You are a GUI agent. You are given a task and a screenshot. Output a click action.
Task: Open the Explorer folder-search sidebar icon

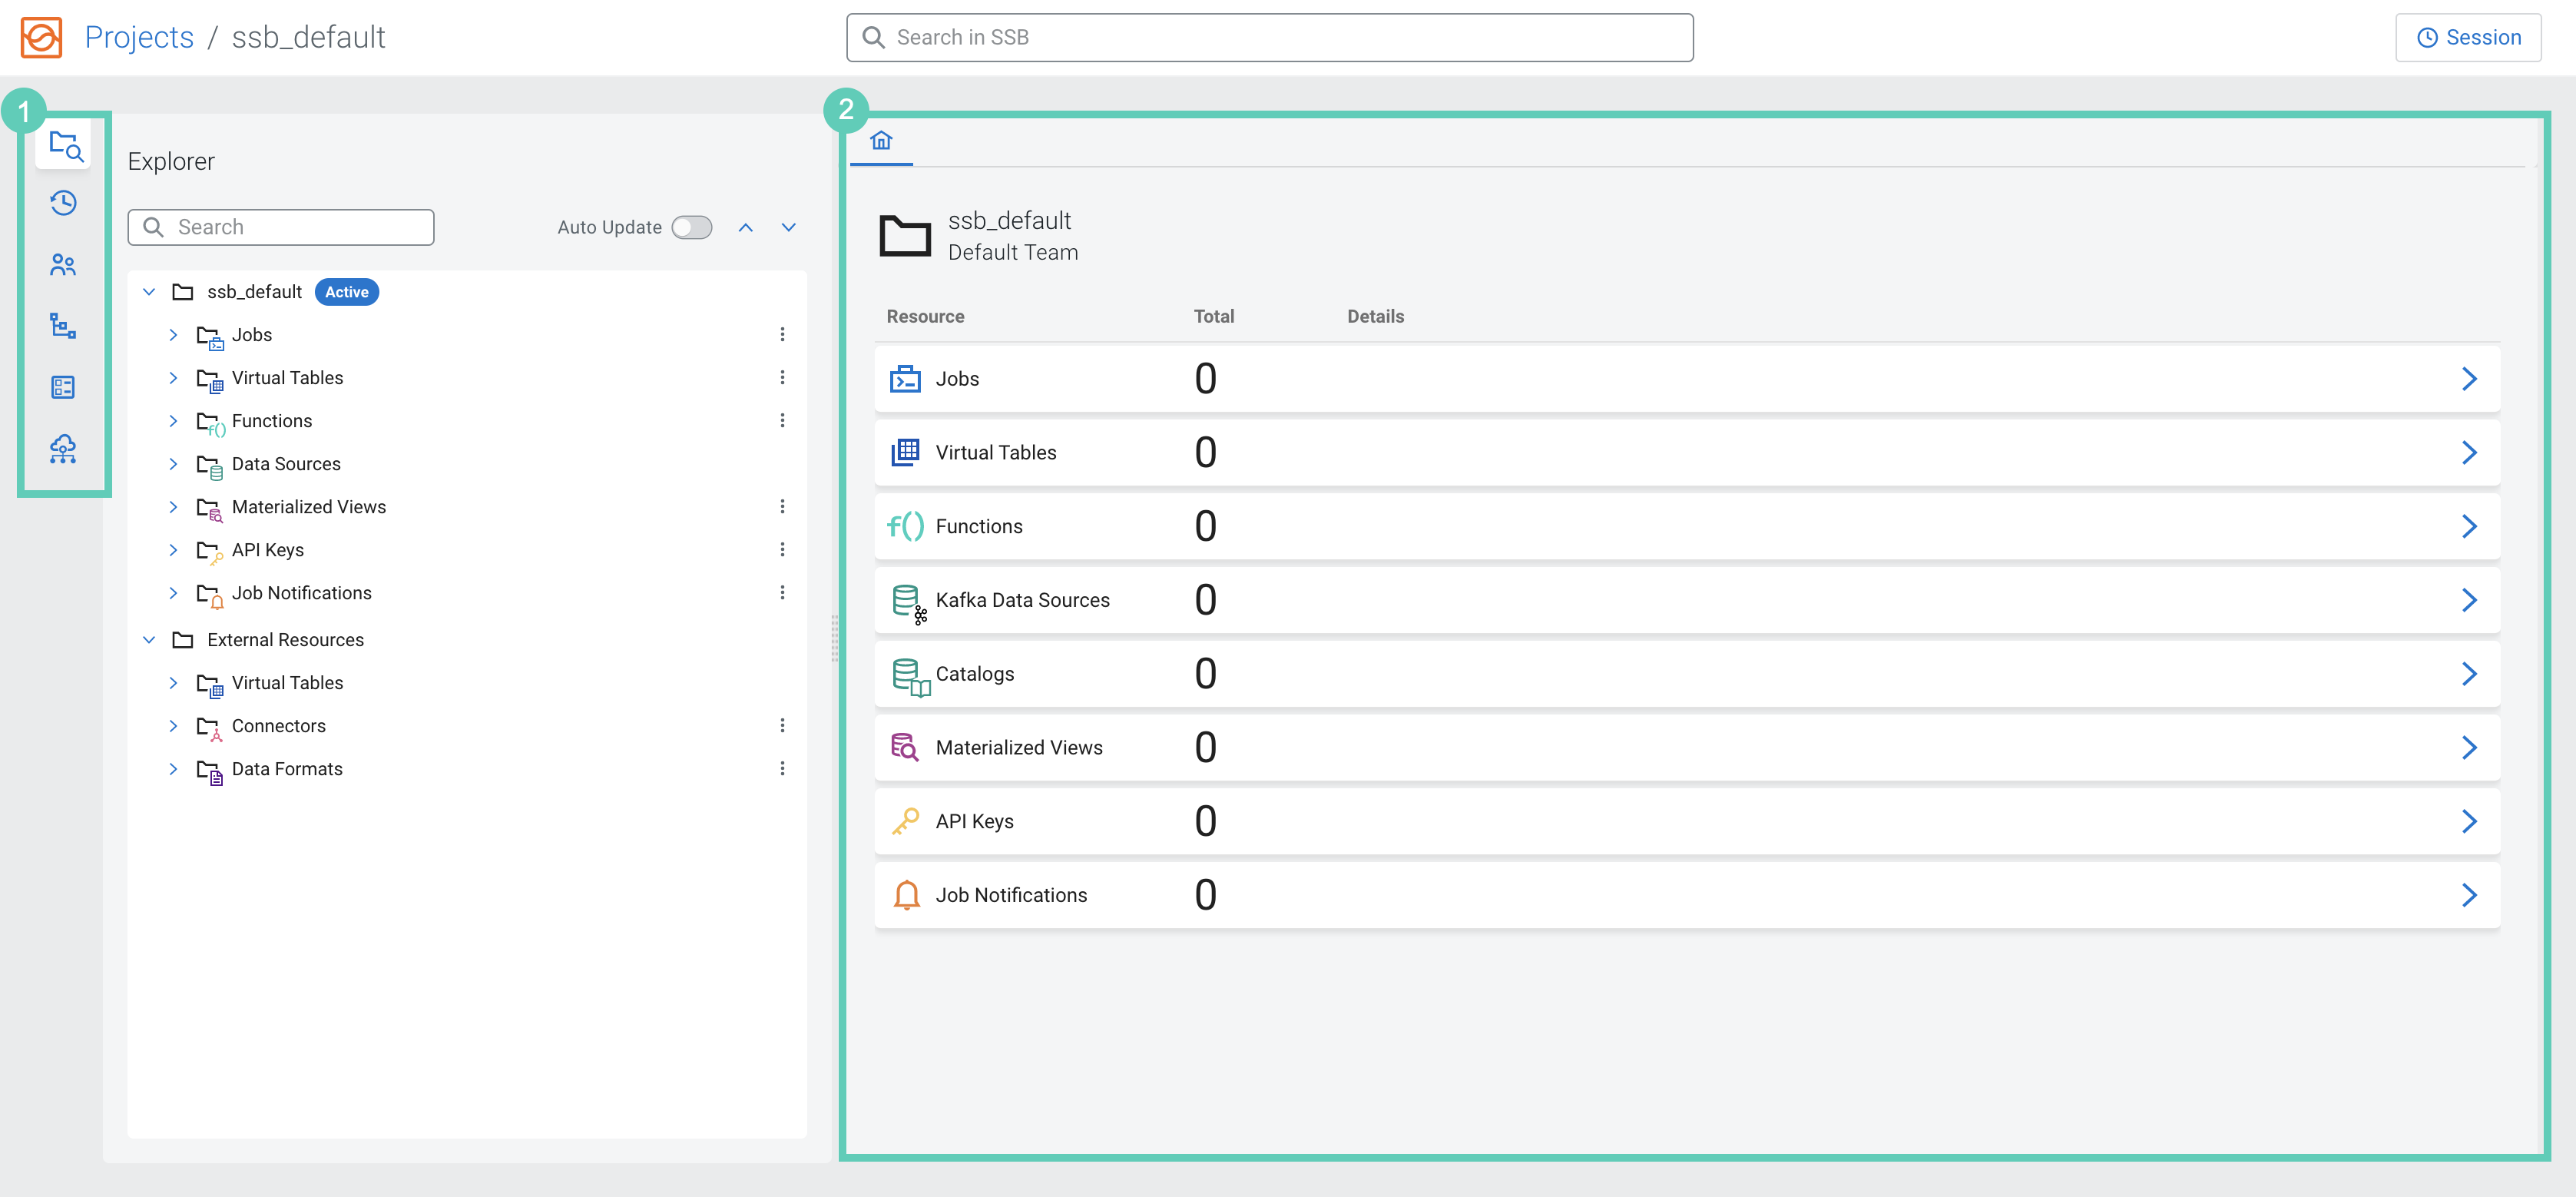click(64, 146)
